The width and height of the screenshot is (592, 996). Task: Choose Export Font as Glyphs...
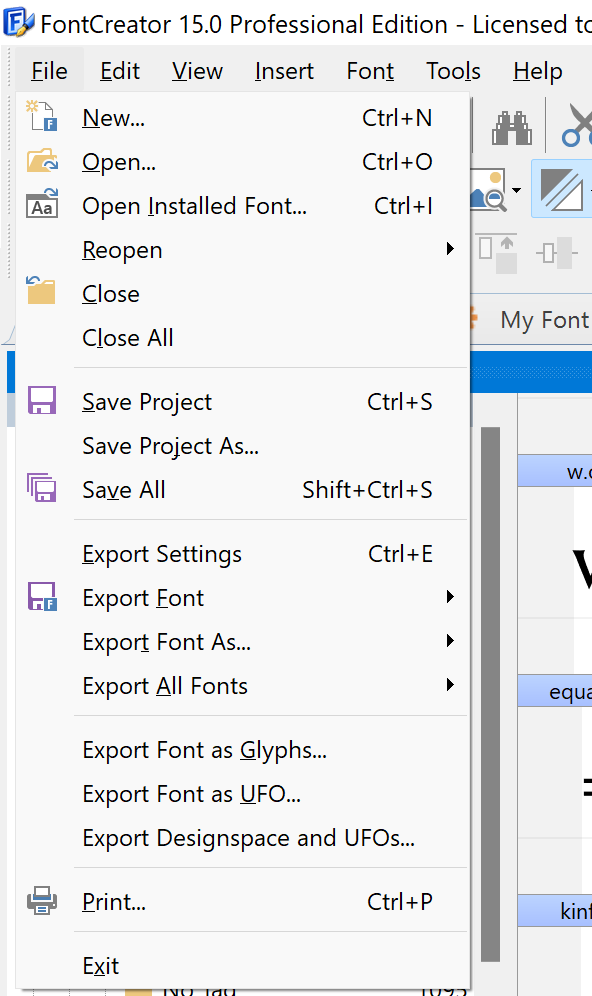tap(243, 750)
